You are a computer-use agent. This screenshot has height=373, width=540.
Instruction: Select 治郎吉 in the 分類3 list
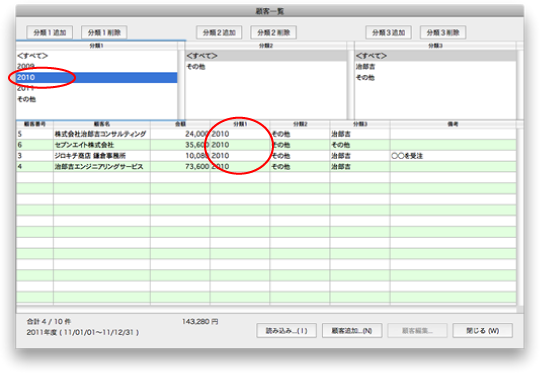[435, 66]
